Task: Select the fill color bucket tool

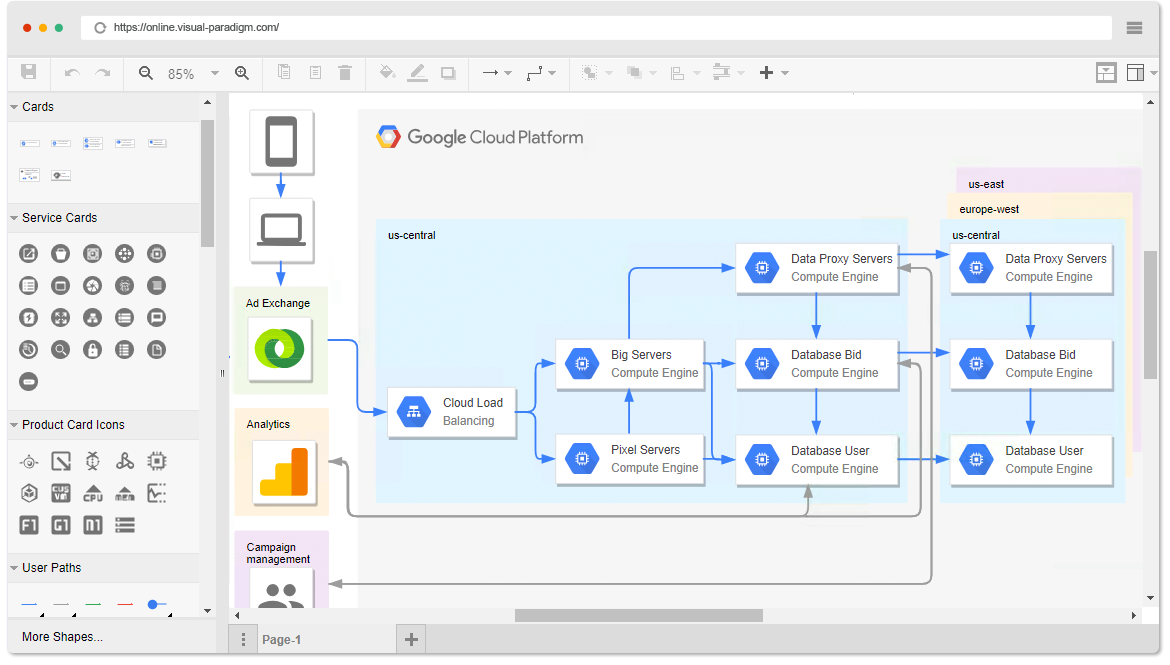Action: 387,73
